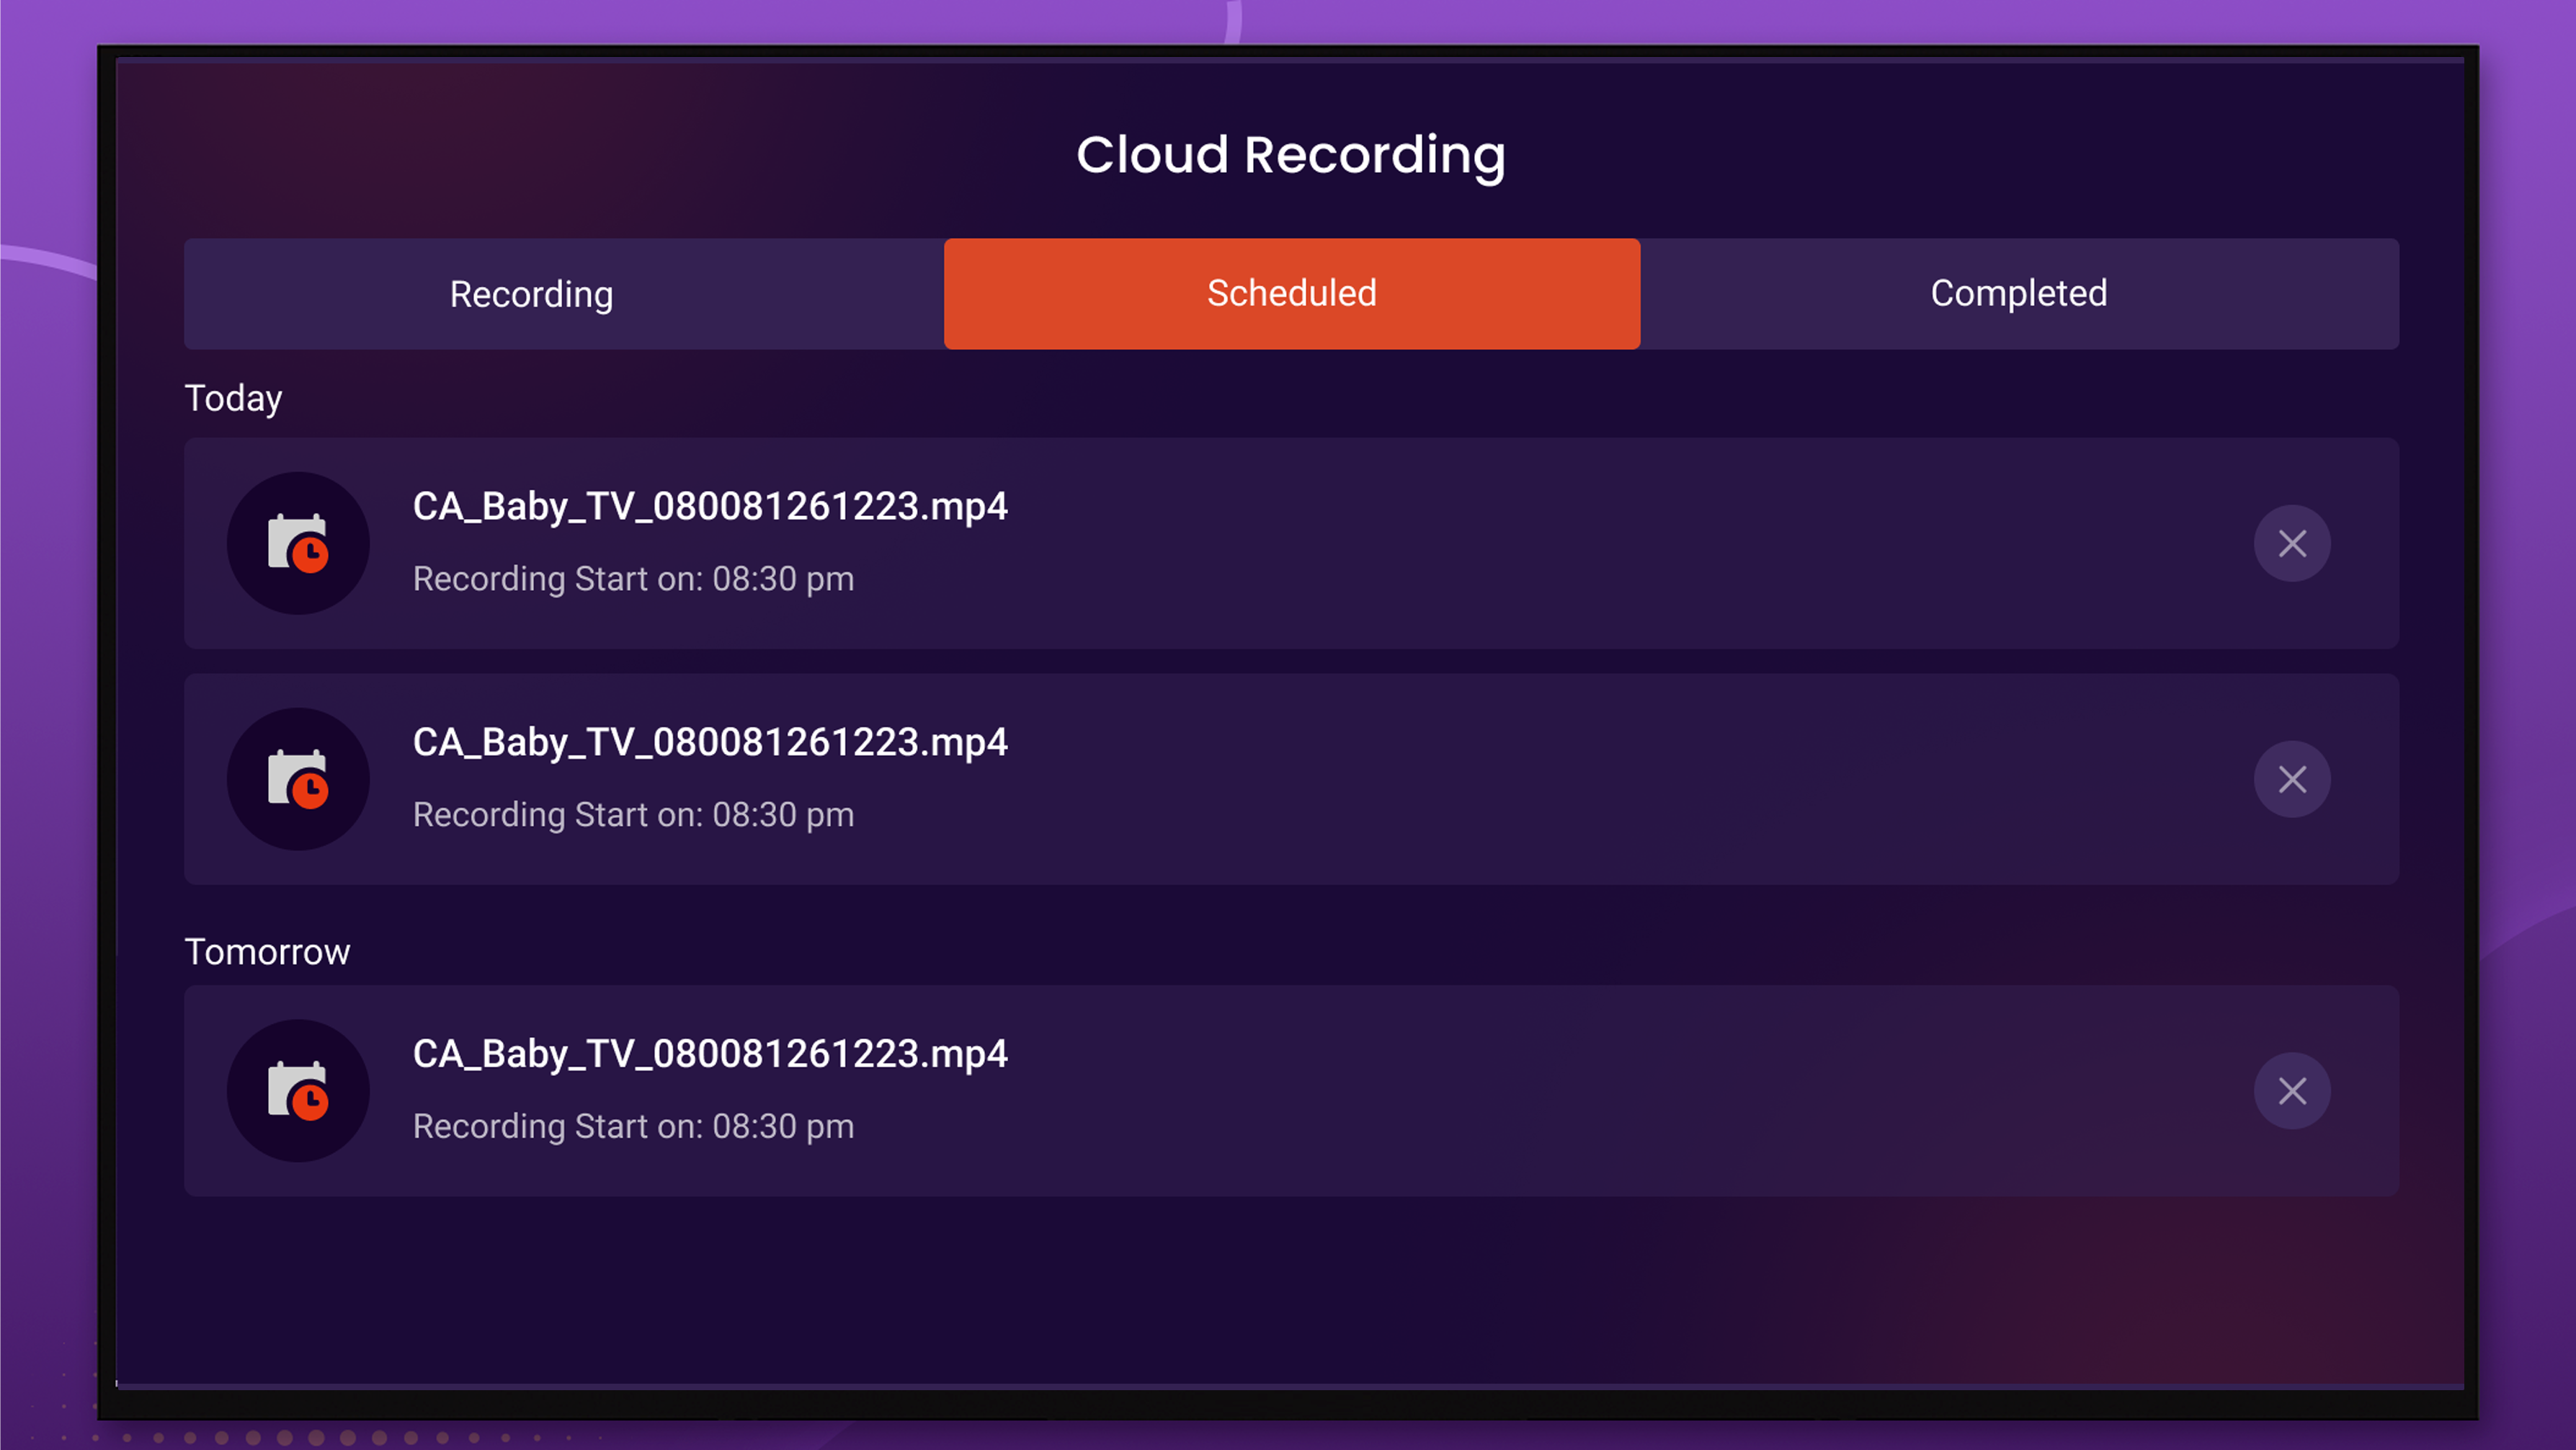Click schedule calendar icon of second Today recording
This screenshot has height=1450, width=2576.
pos(298,780)
